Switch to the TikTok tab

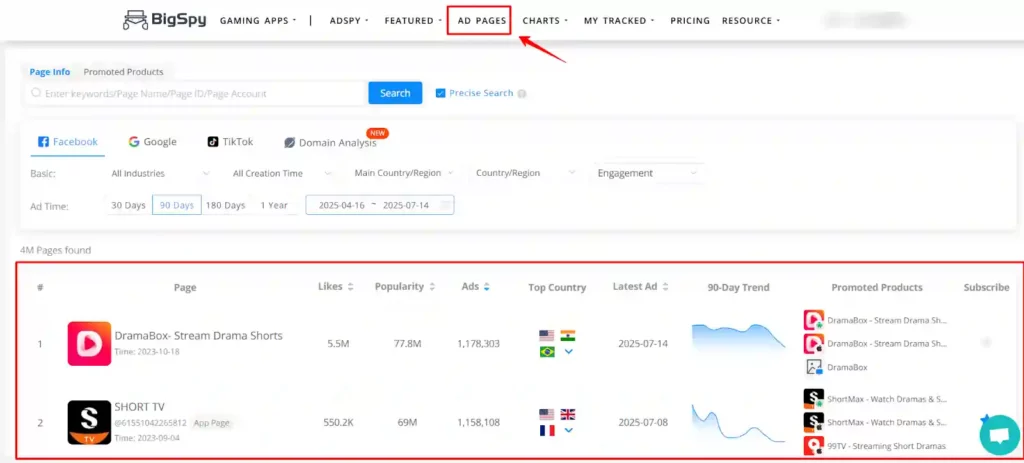230,142
